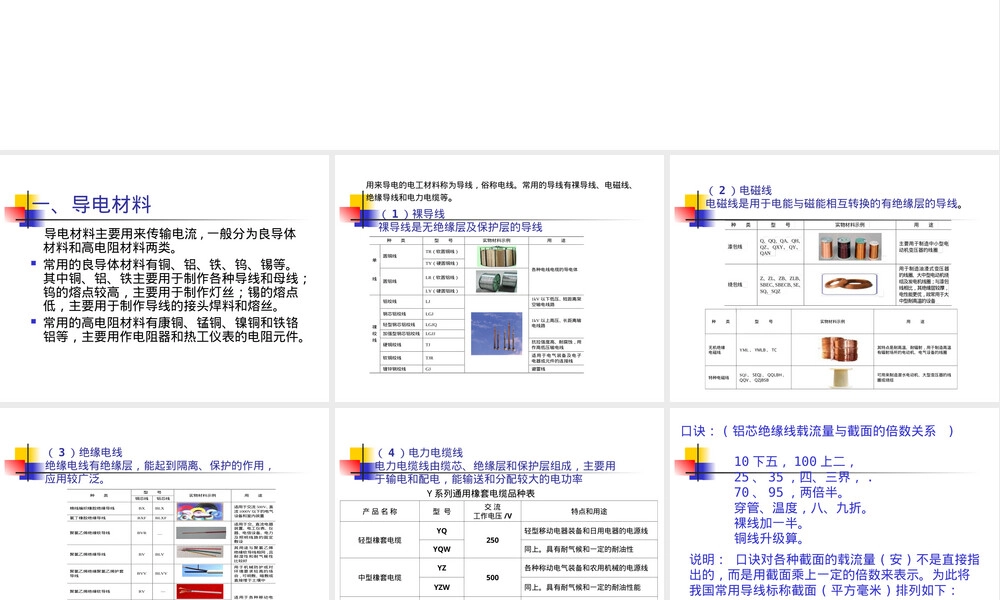
Task: Click the soft round wire bundle photo
Action: (497, 256)
